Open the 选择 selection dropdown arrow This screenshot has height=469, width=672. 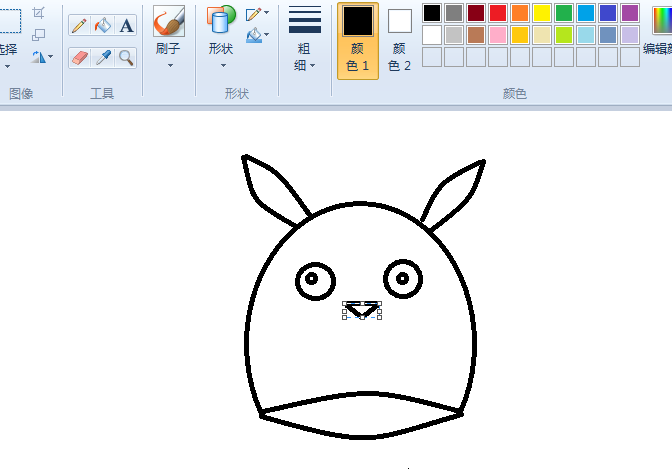tap(7, 66)
